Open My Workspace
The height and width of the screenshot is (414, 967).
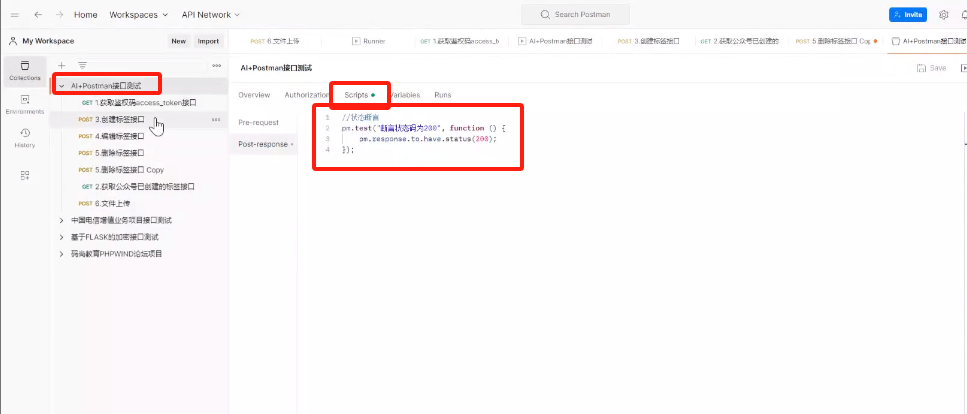pyautogui.click(x=41, y=41)
